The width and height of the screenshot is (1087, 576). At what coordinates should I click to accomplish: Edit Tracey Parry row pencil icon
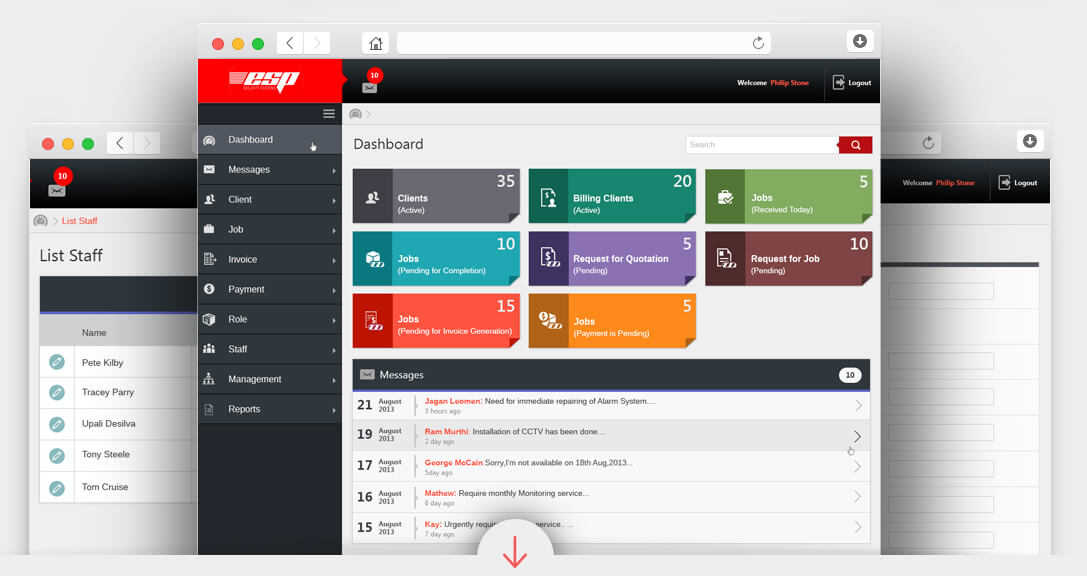click(x=57, y=392)
